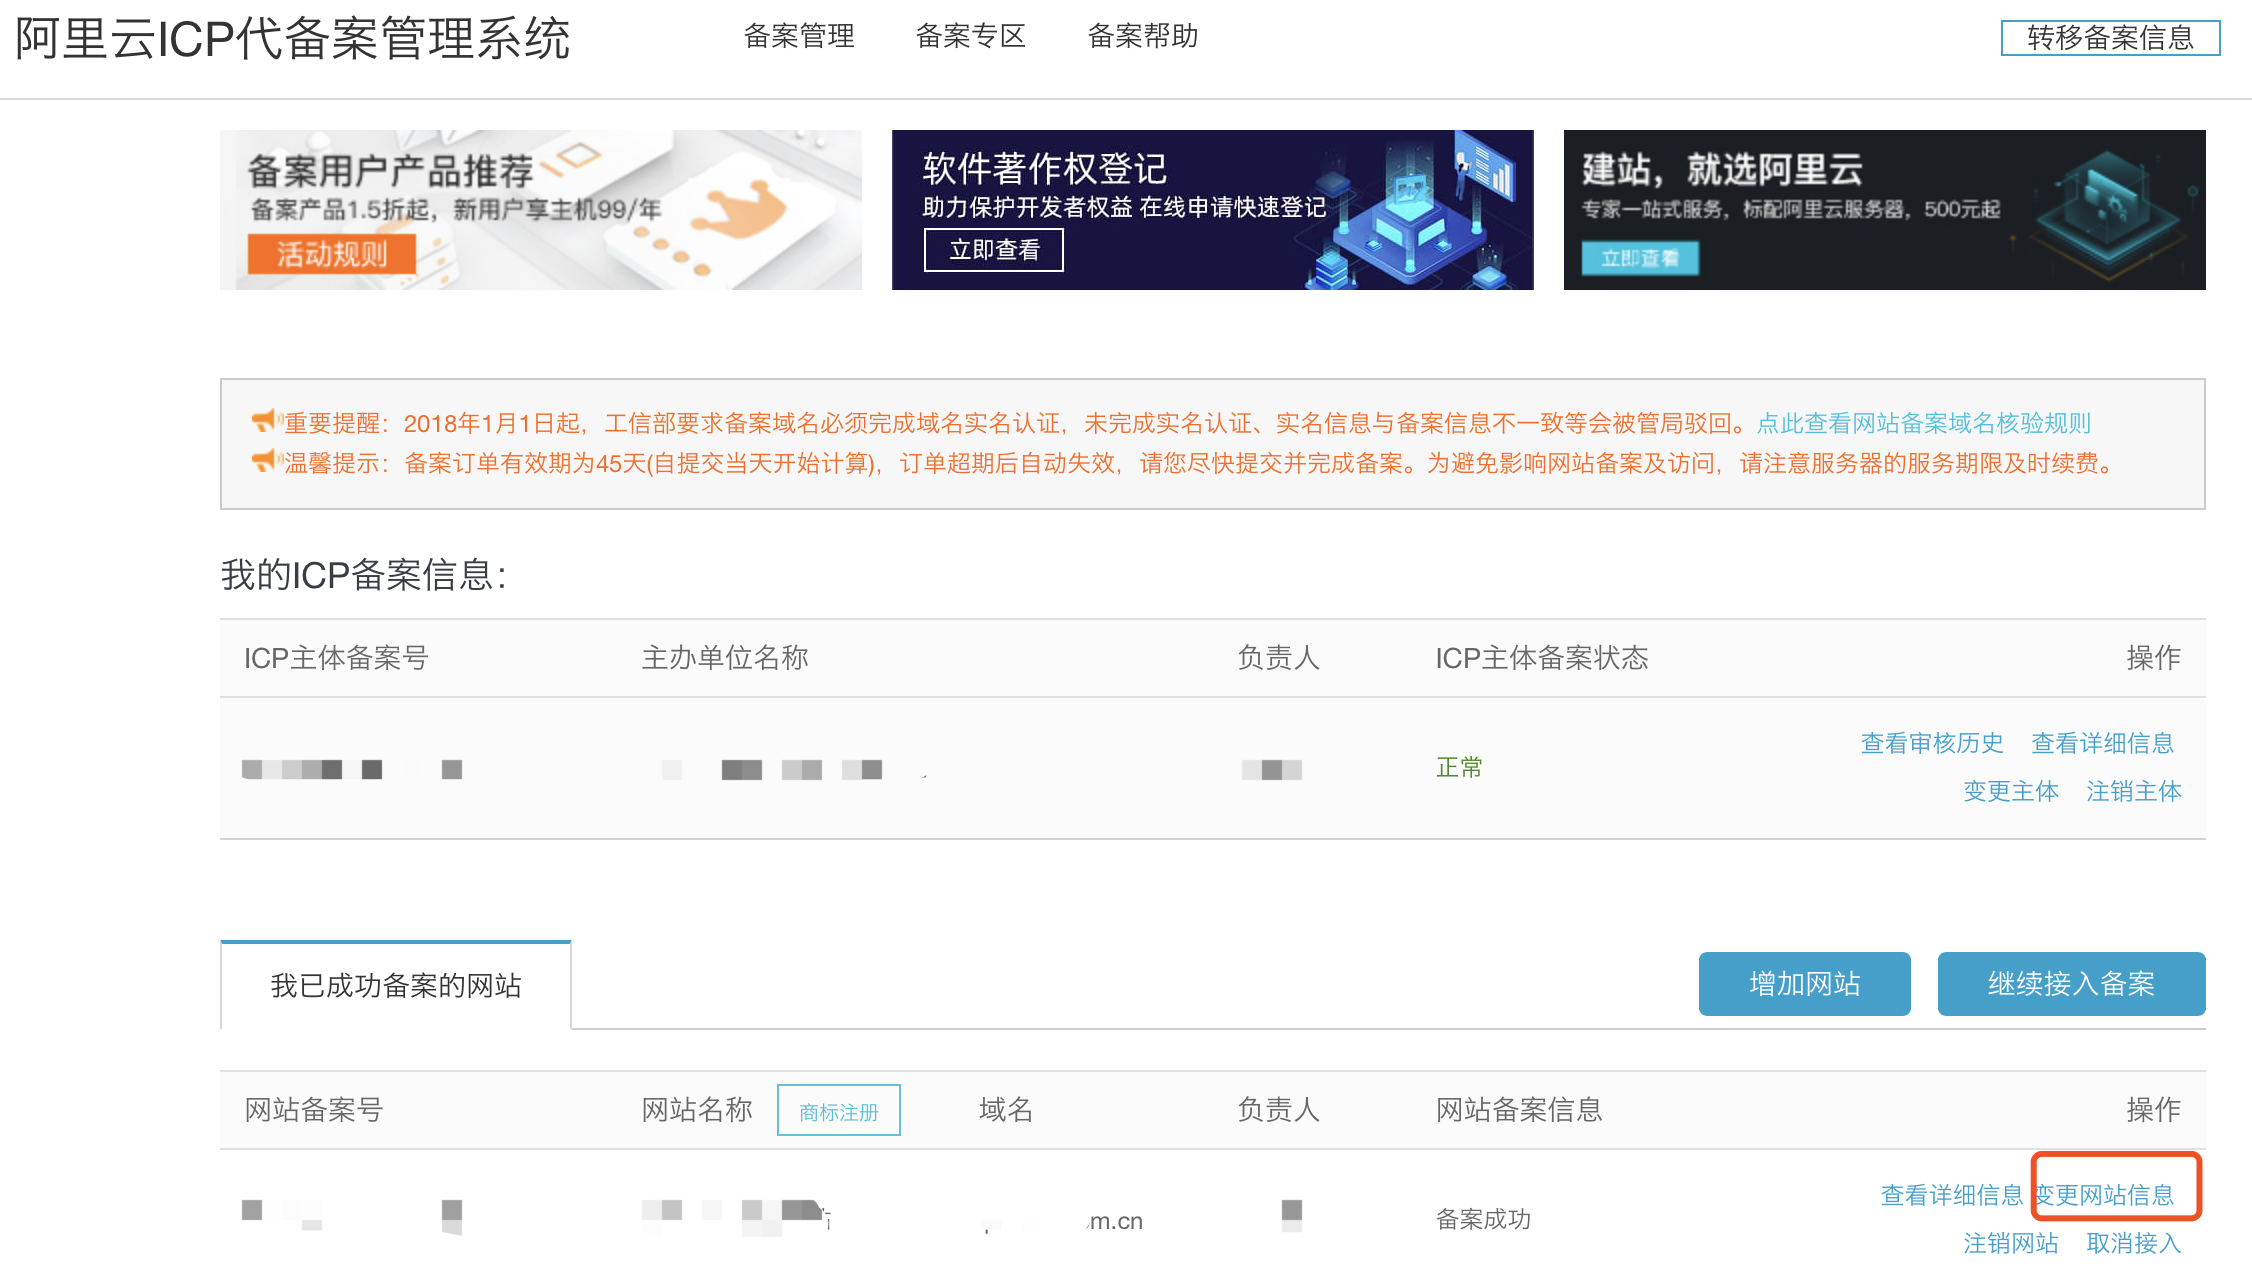Click 立即查看 in the software copyright banner

(x=992, y=250)
